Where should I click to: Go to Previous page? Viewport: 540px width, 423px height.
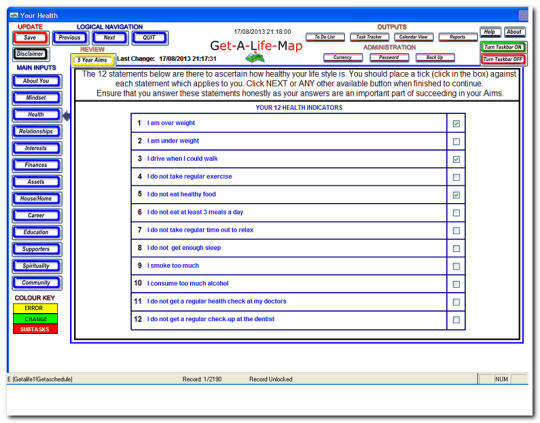pos(70,38)
